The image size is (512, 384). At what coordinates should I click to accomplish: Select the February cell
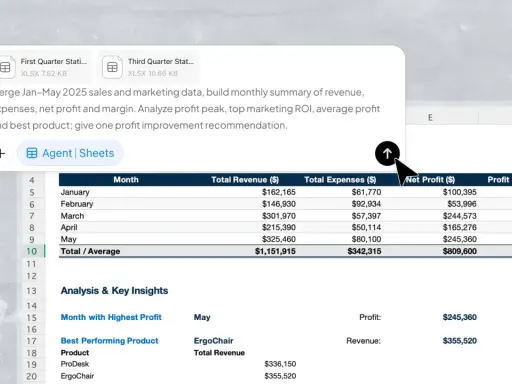(77, 204)
